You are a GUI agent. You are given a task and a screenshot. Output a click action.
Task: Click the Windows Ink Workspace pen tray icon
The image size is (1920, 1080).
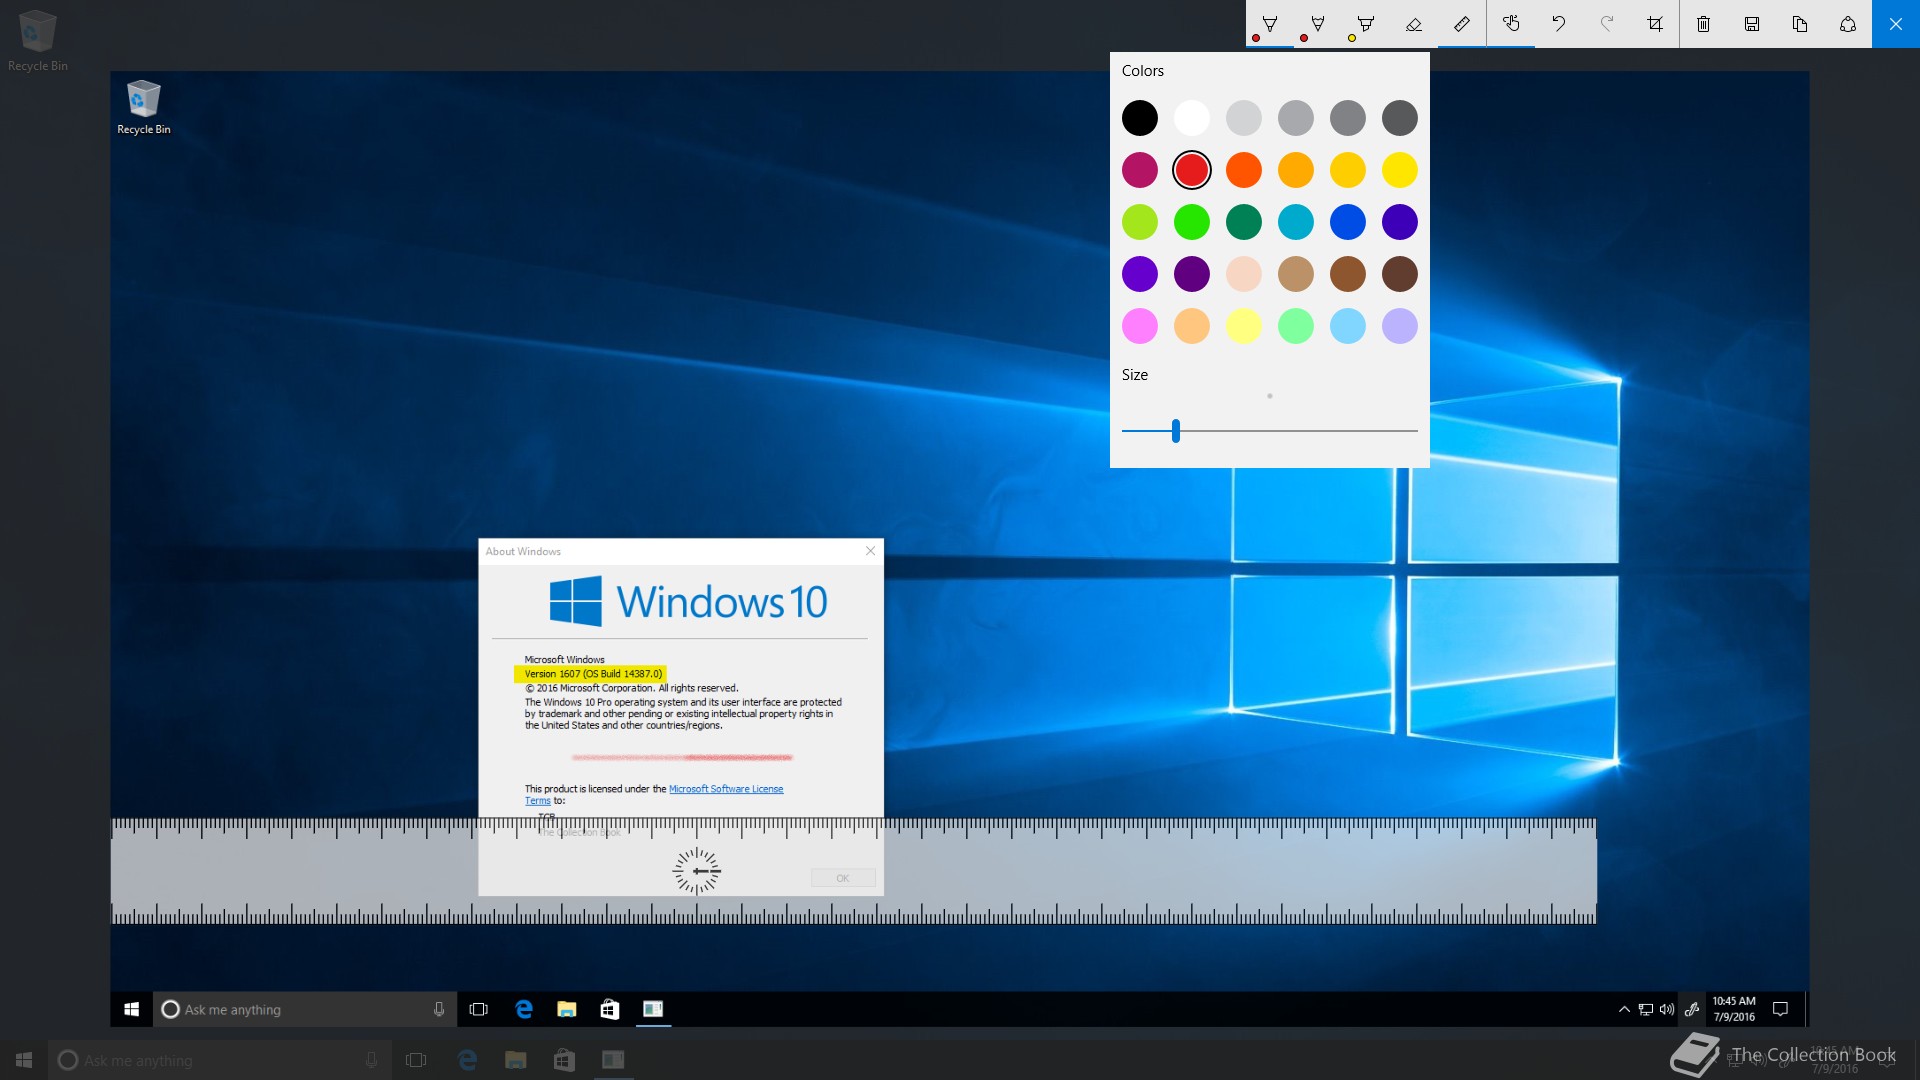click(x=1692, y=1009)
